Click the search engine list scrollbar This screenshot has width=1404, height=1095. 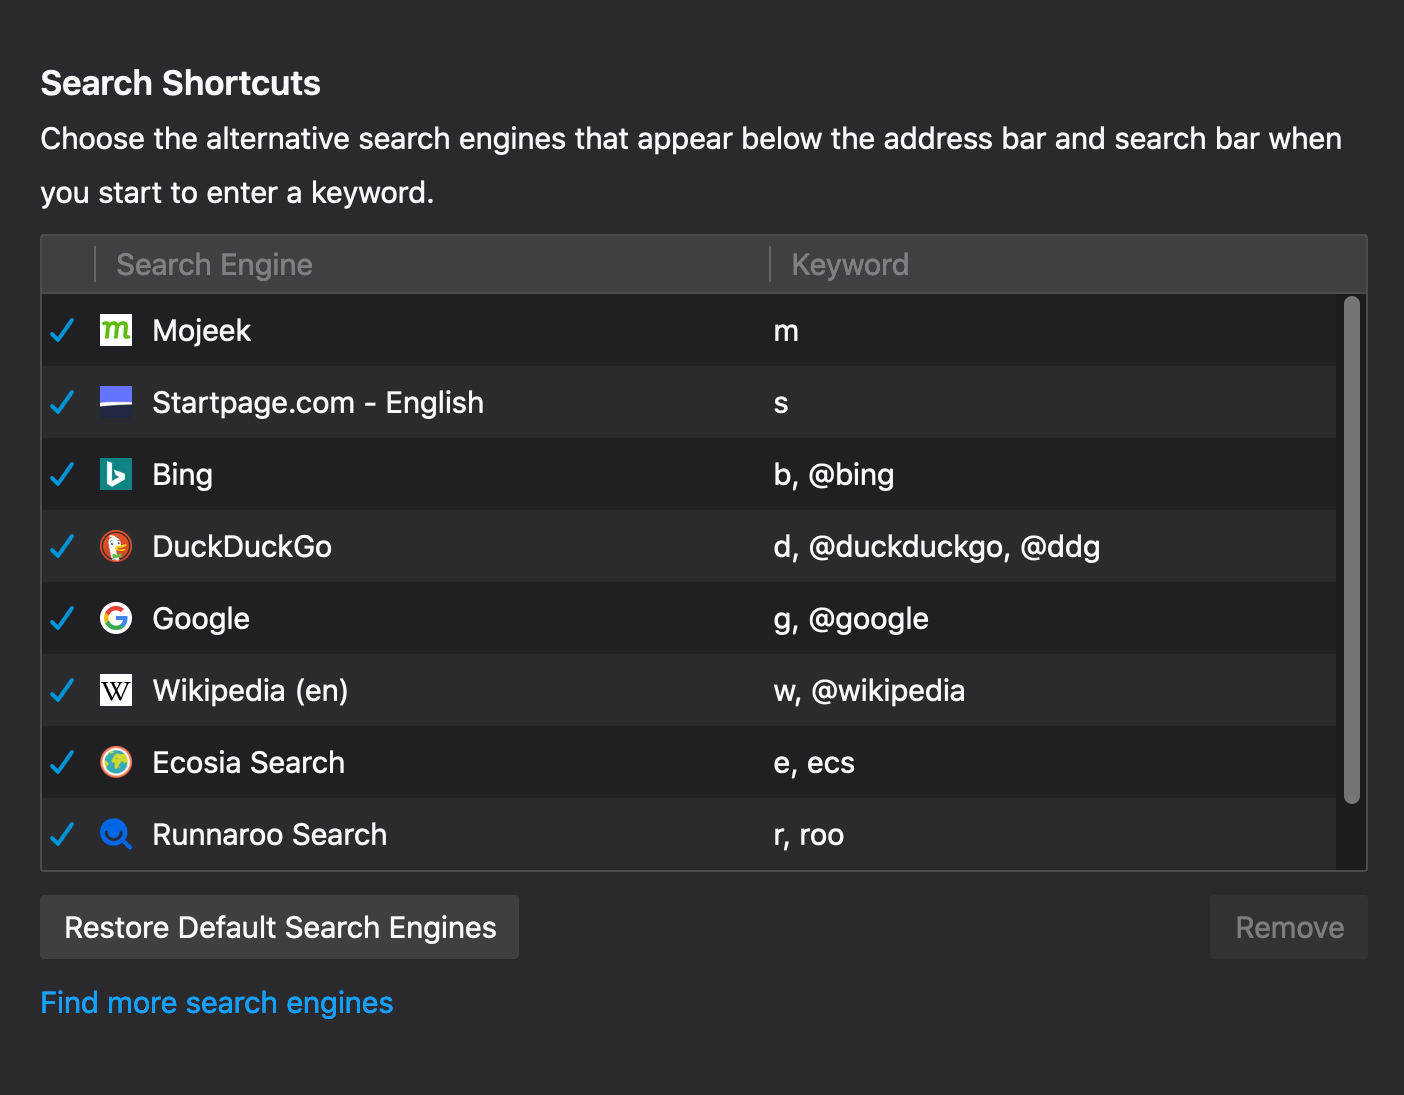click(1352, 550)
